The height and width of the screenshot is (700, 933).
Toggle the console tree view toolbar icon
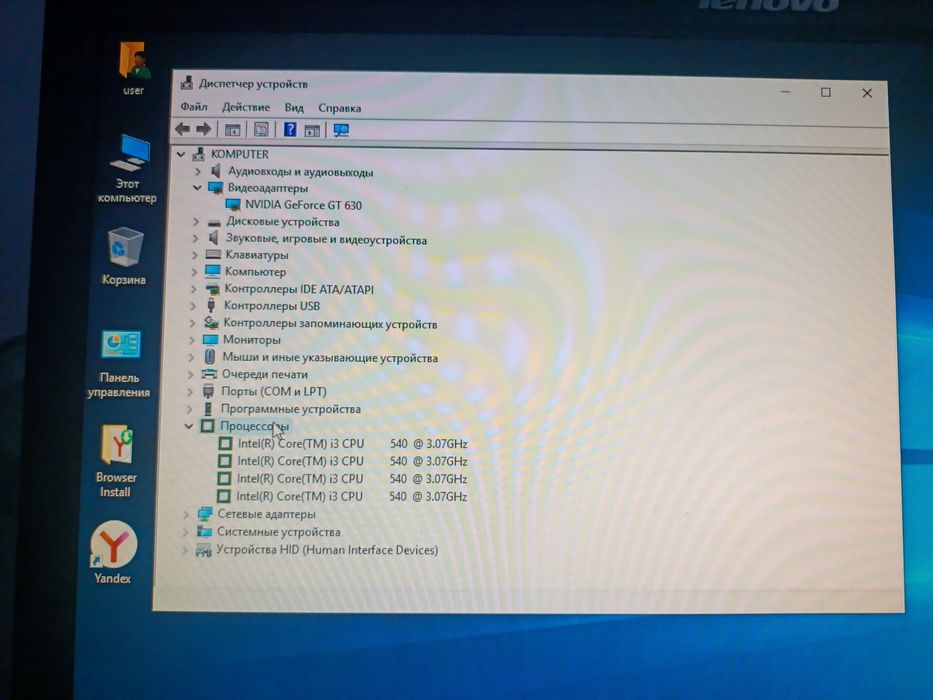(x=232, y=129)
